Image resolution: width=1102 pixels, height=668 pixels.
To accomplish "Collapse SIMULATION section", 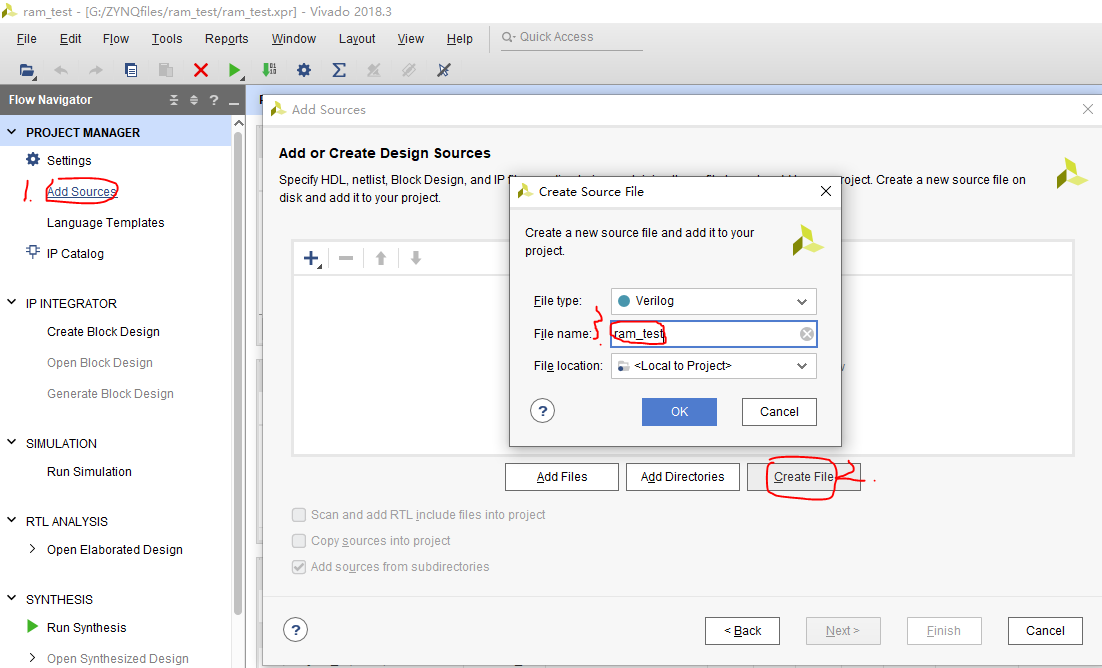I will coord(11,442).
